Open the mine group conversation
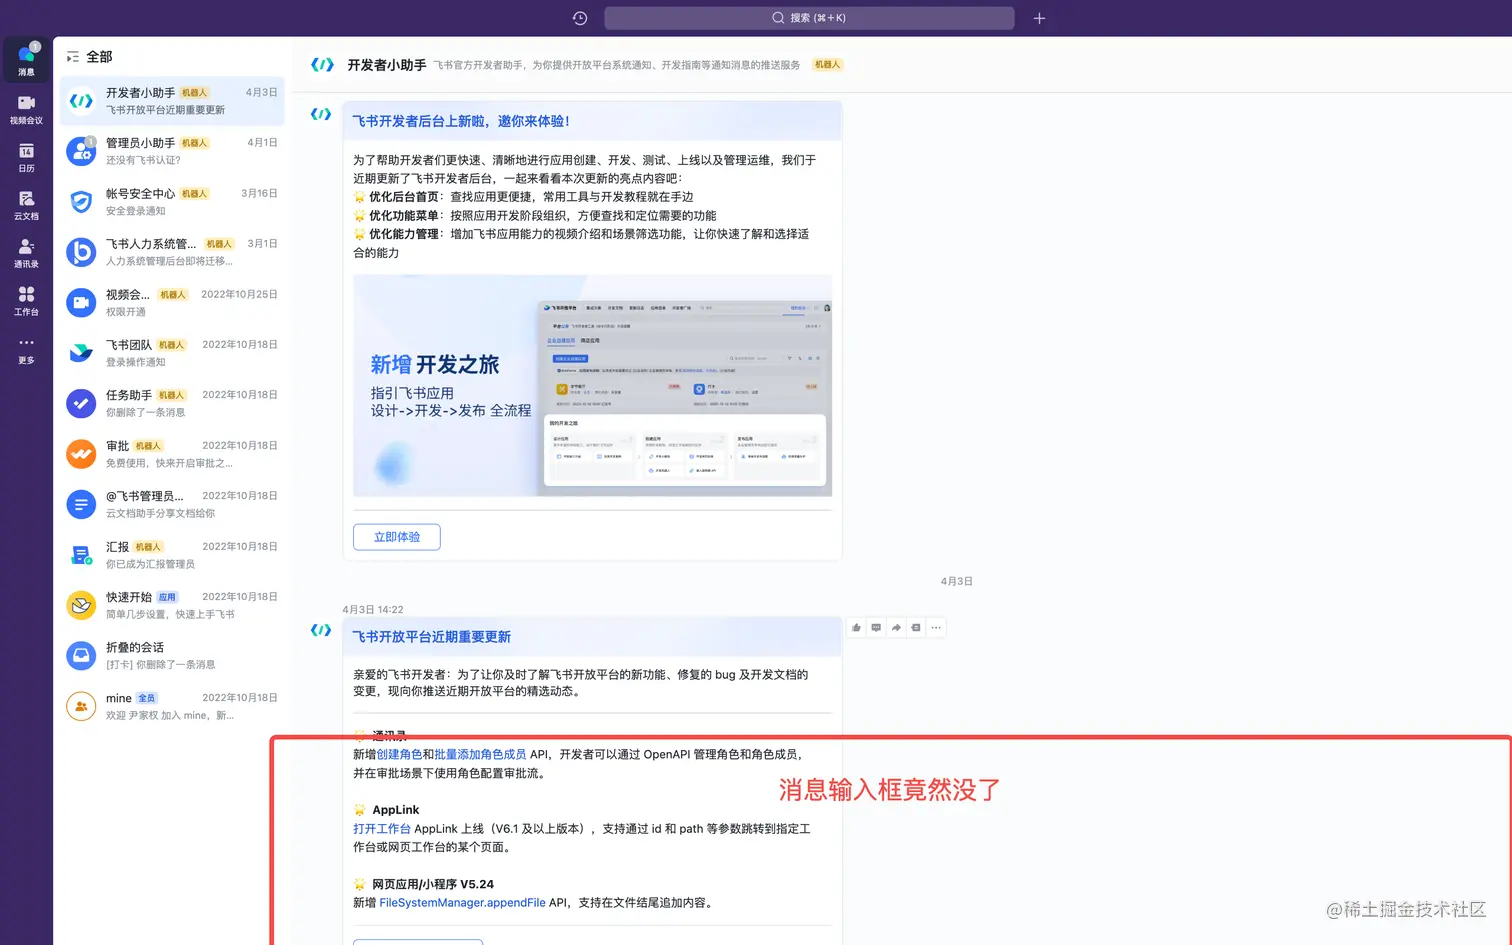The width and height of the screenshot is (1512, 945). tap(172, 706)
